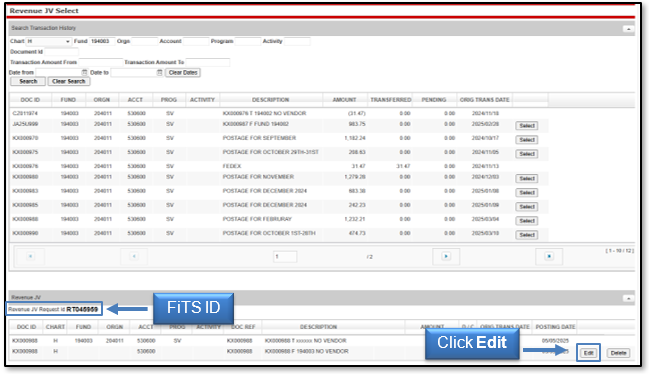649x374 pixels.
Task: Click the Date to text box
Action: click(134, 72)
